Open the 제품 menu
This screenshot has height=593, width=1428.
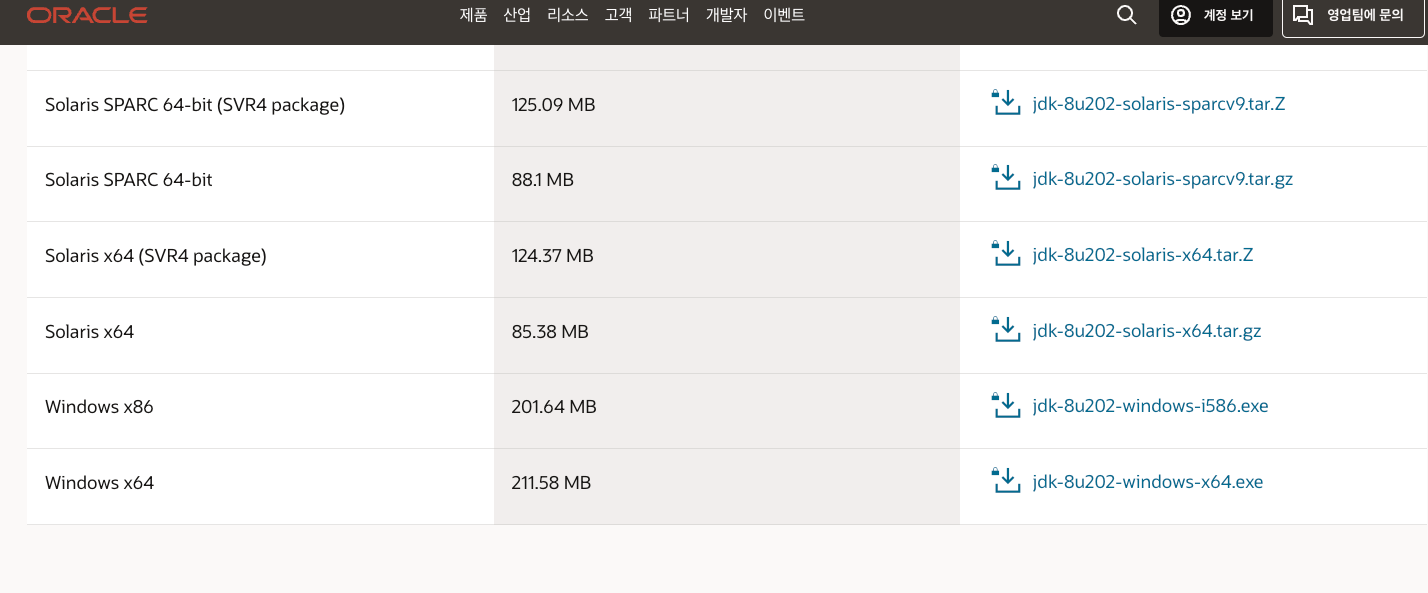[474, 15]
